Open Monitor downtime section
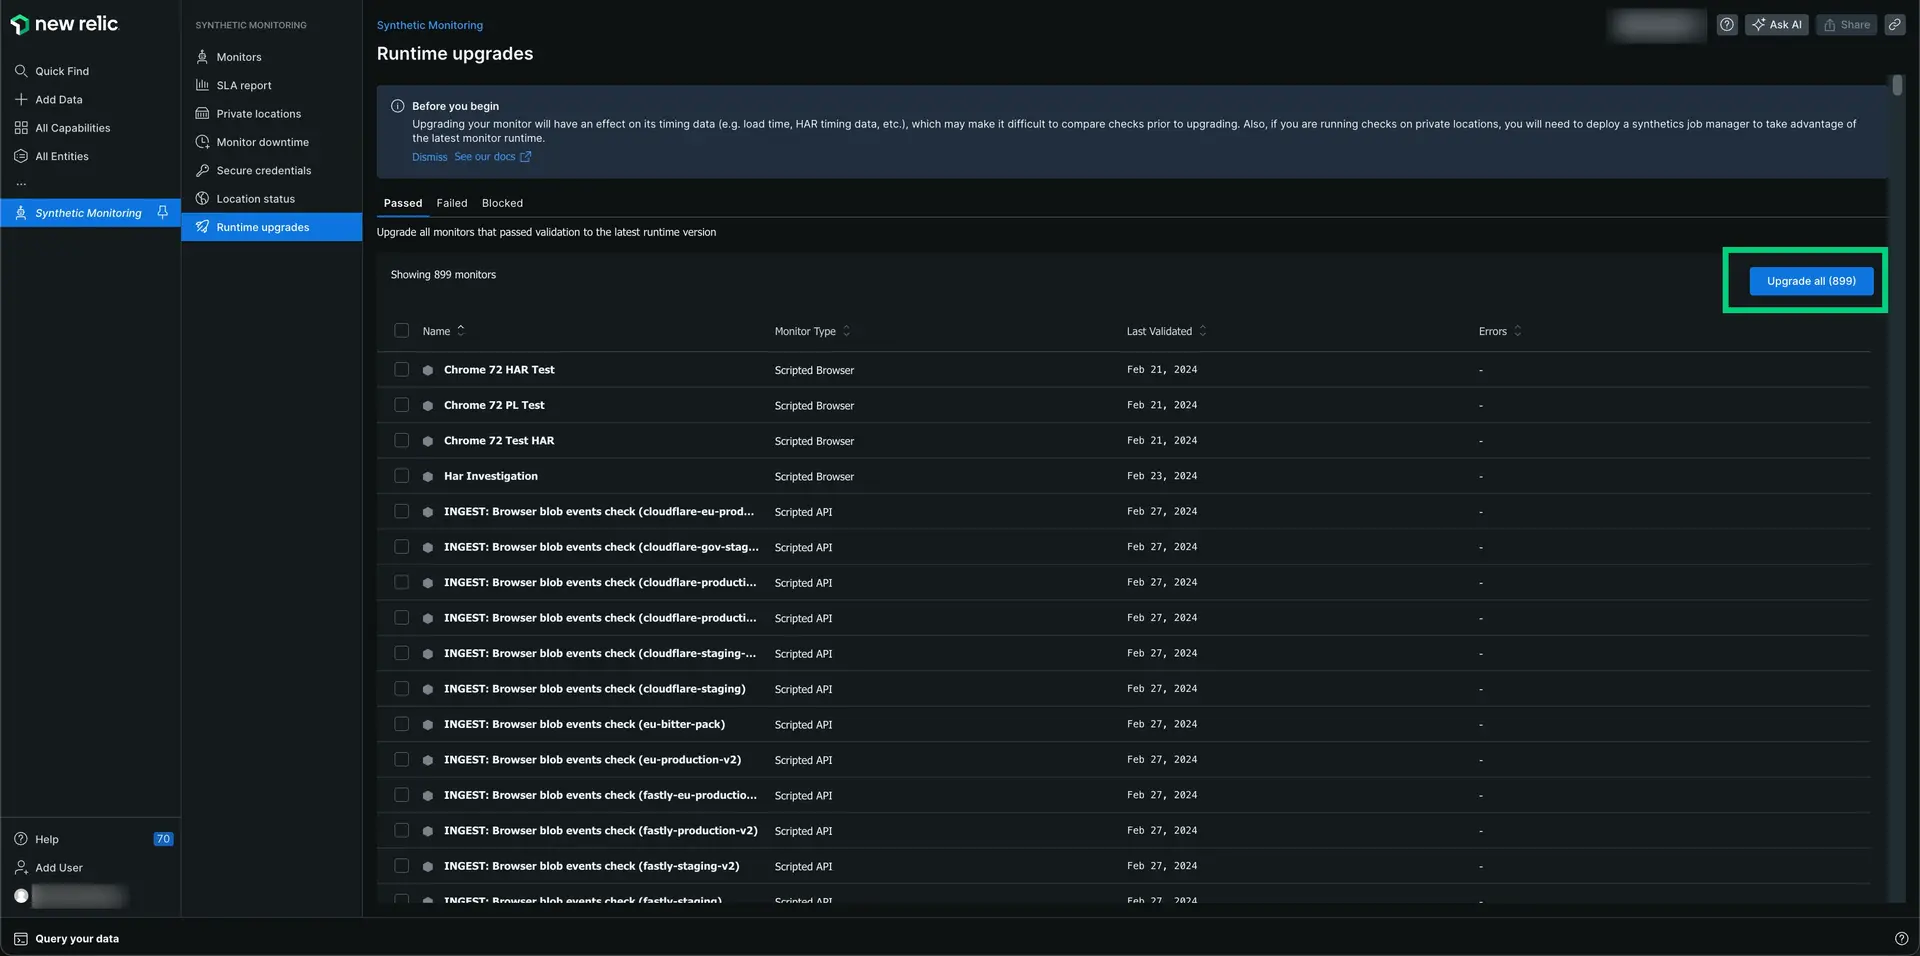The width and height of the screenshot is (1920, 956). (x=262, y=142)
